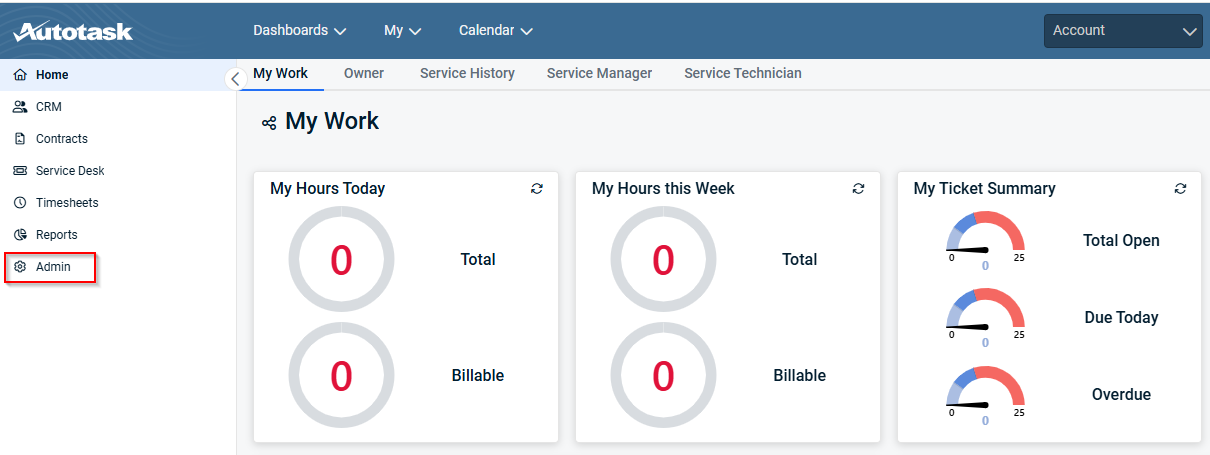Click the Service Desk ticket icon

click(20, 171)
